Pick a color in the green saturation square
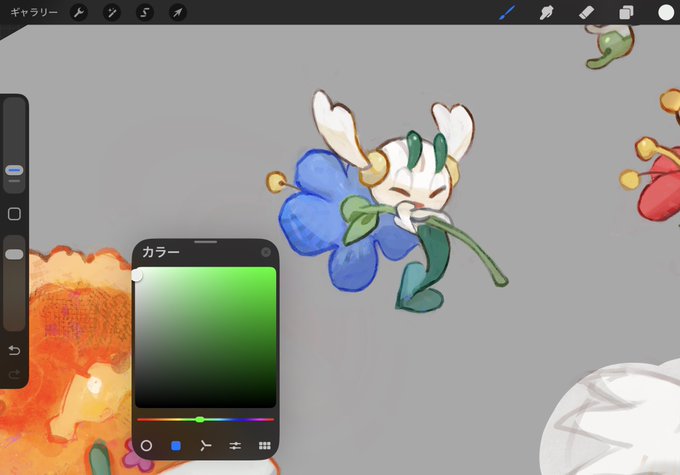The image size is (680, 475). (x=206, y=337)
